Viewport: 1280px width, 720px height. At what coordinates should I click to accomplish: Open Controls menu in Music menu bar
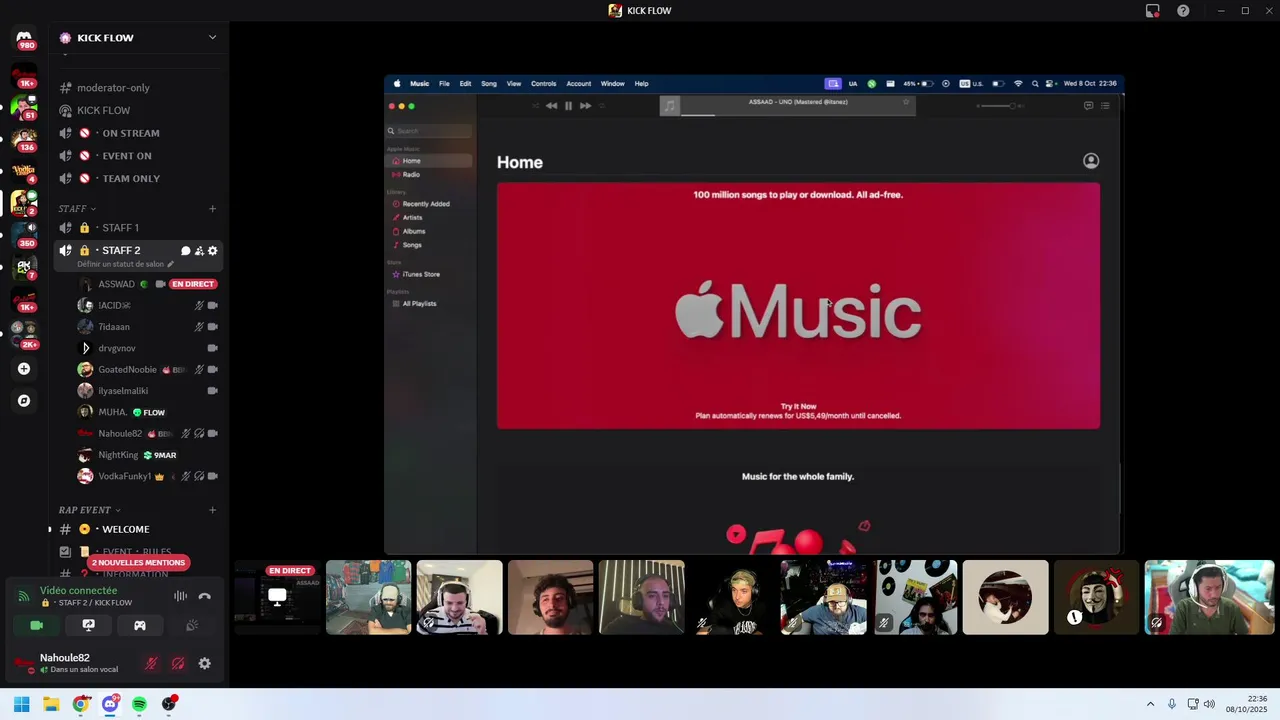pos(543,84)
